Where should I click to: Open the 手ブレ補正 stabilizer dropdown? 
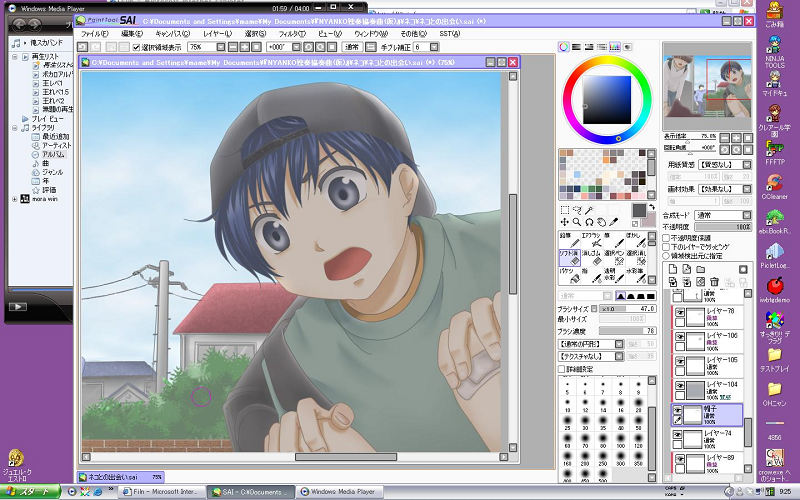point(434,47)
